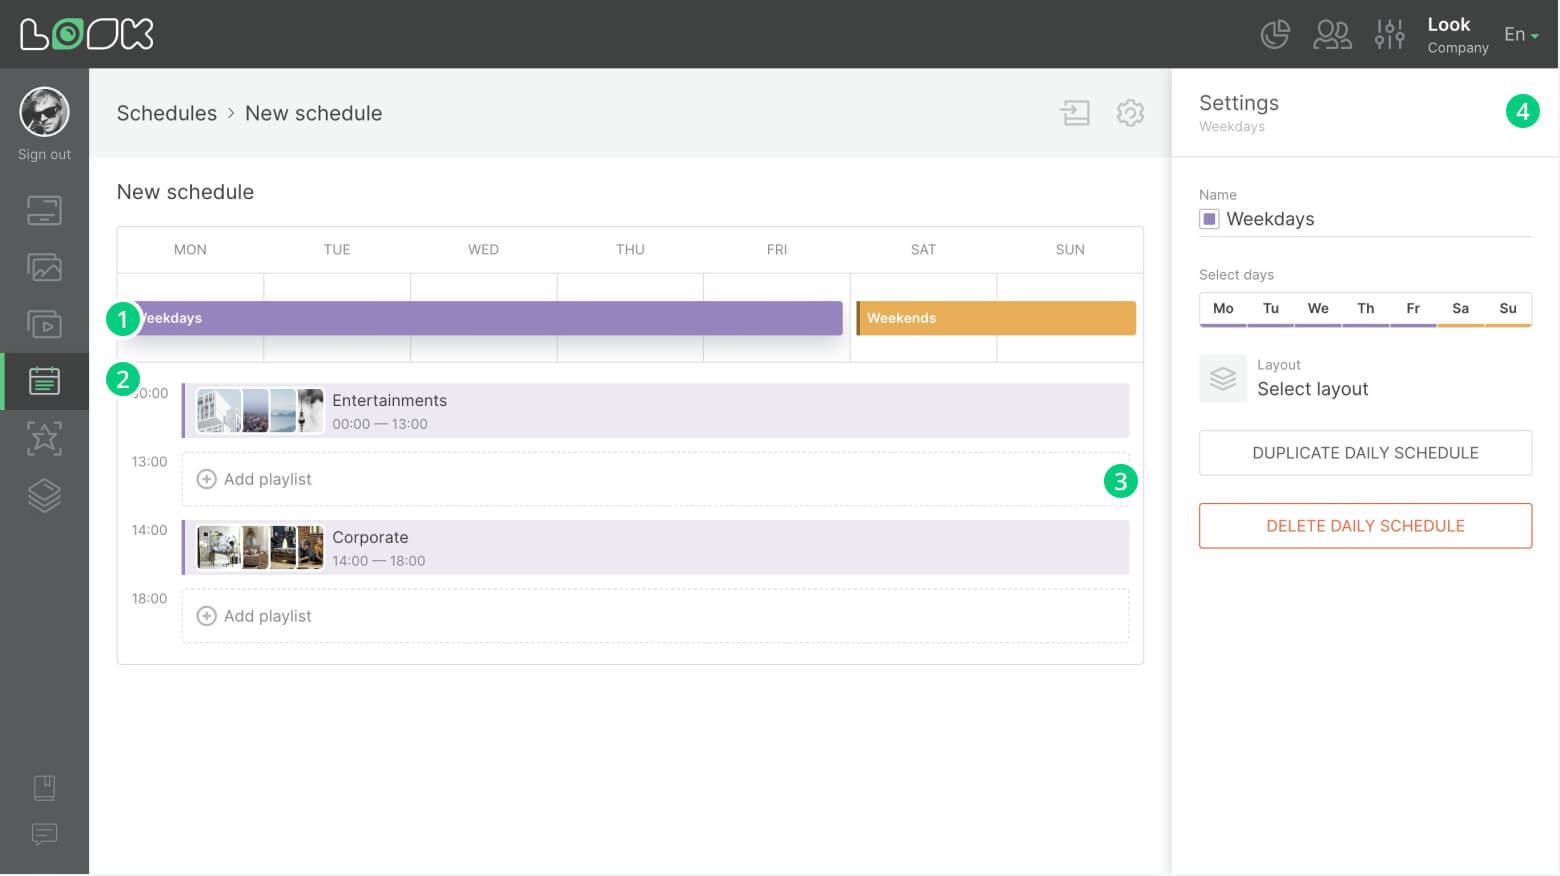Toggle Saturday in the Select days bar
This screenshot has height=876, width=1560.
coord(1460,309)
